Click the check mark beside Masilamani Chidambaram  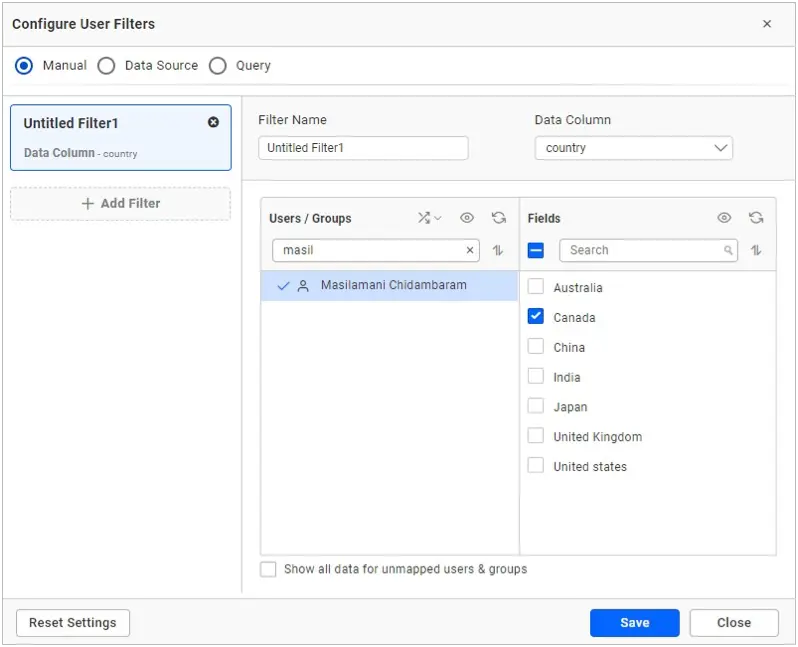283,286
